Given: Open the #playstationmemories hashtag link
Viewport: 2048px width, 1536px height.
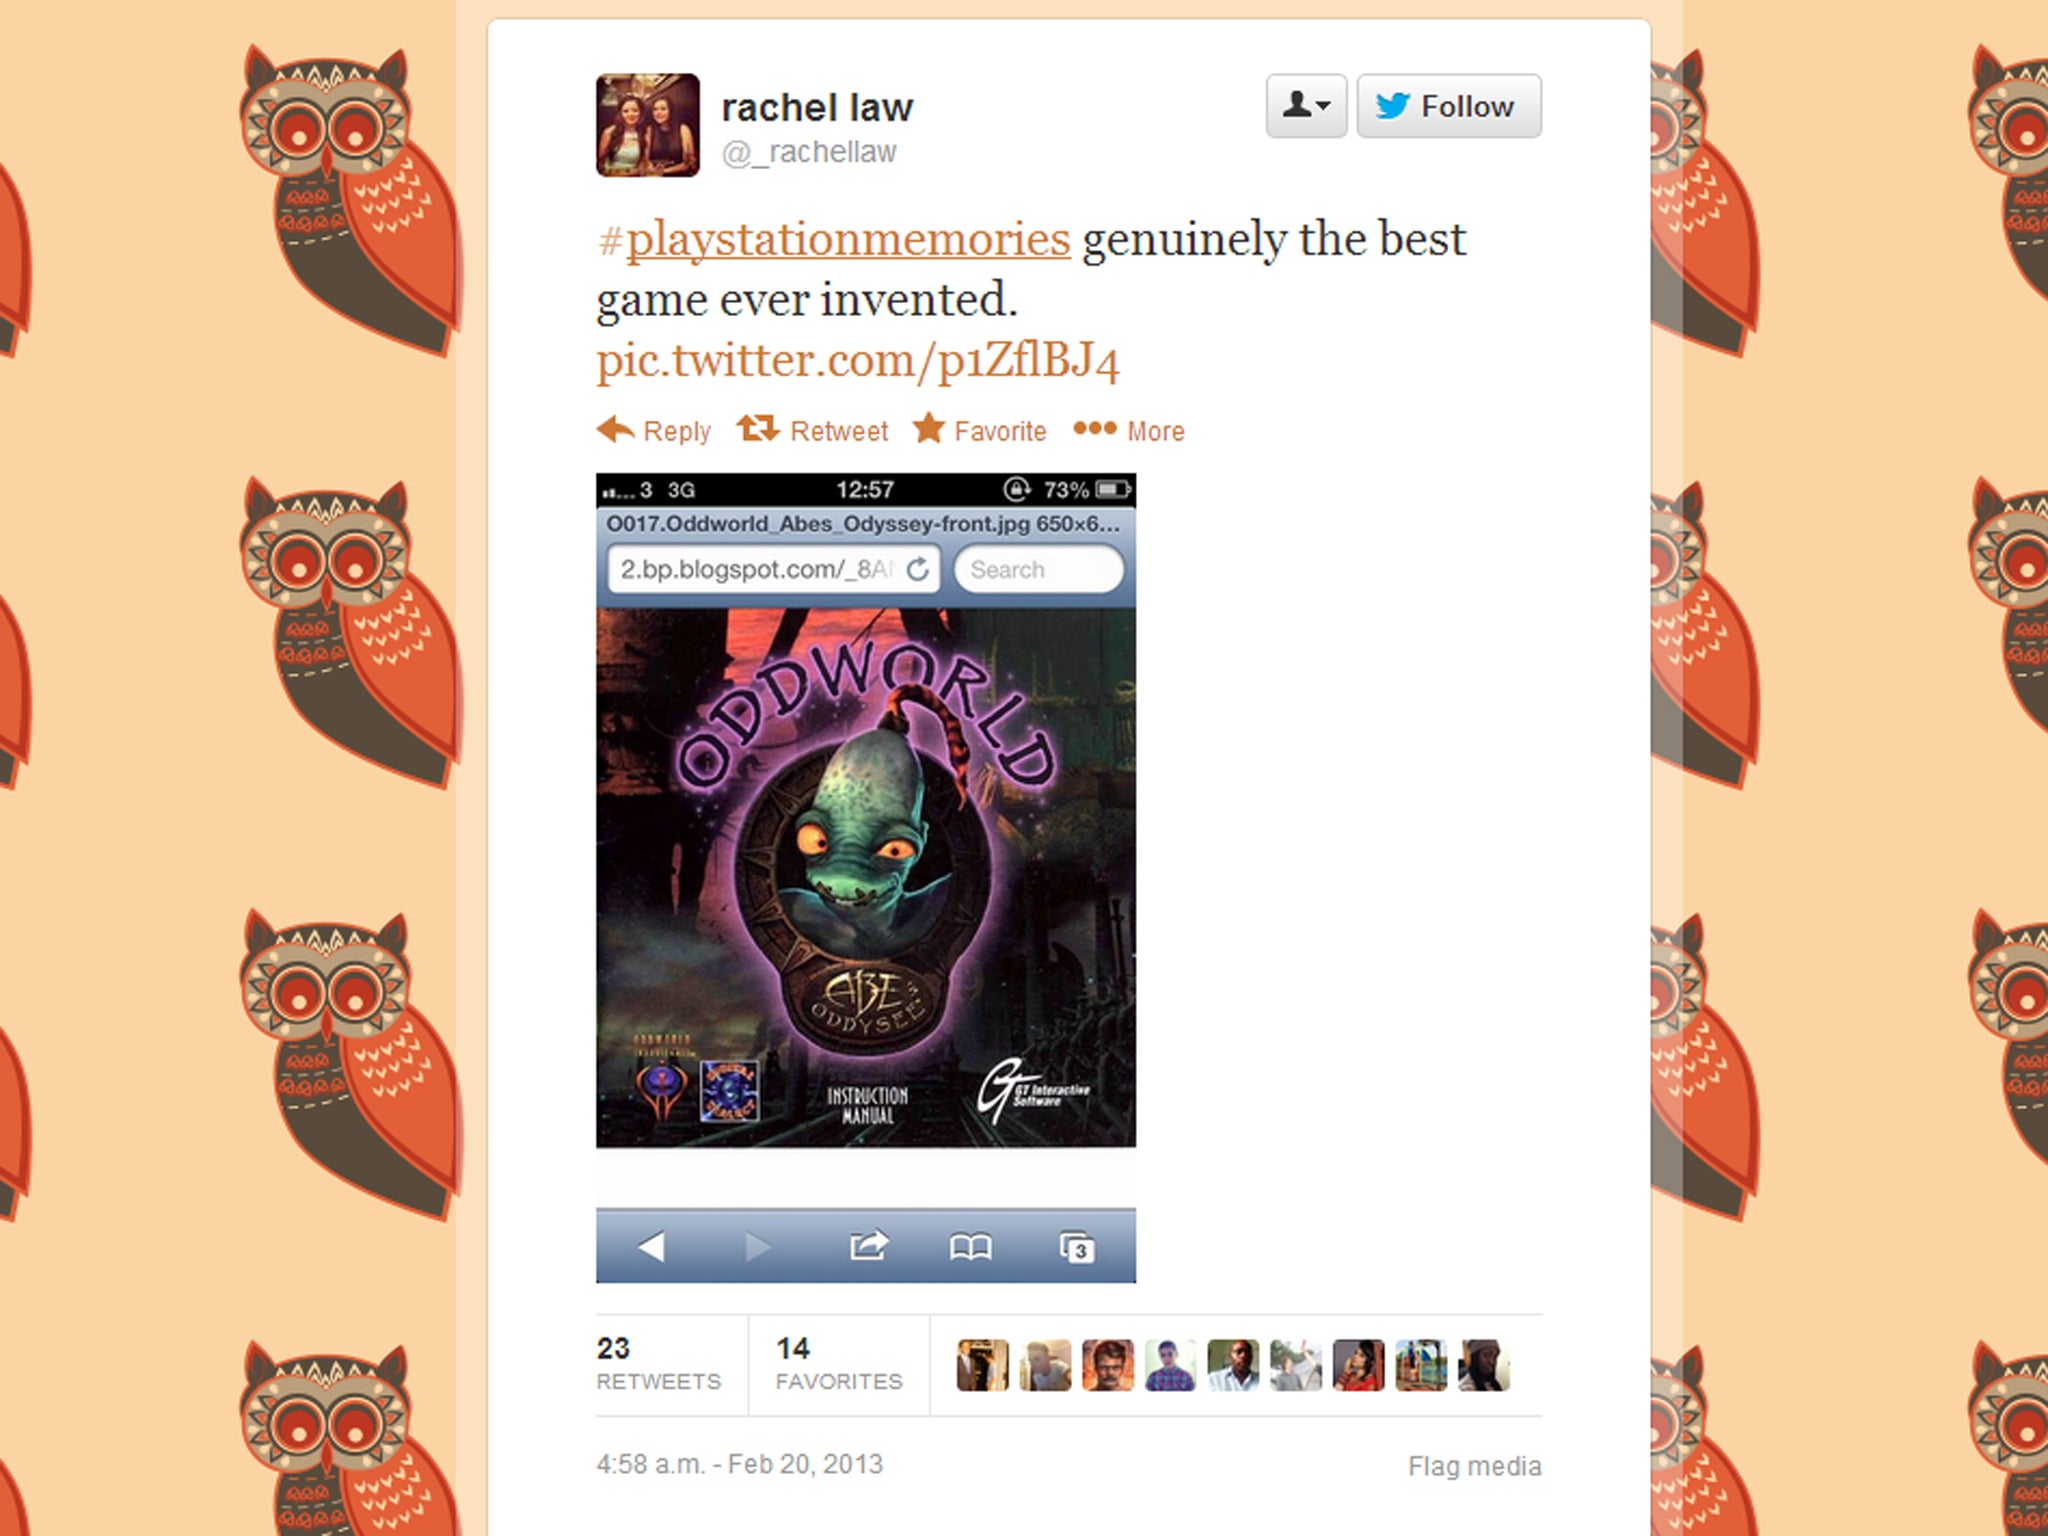Looking at the screenshot, I should click(834, 240).
